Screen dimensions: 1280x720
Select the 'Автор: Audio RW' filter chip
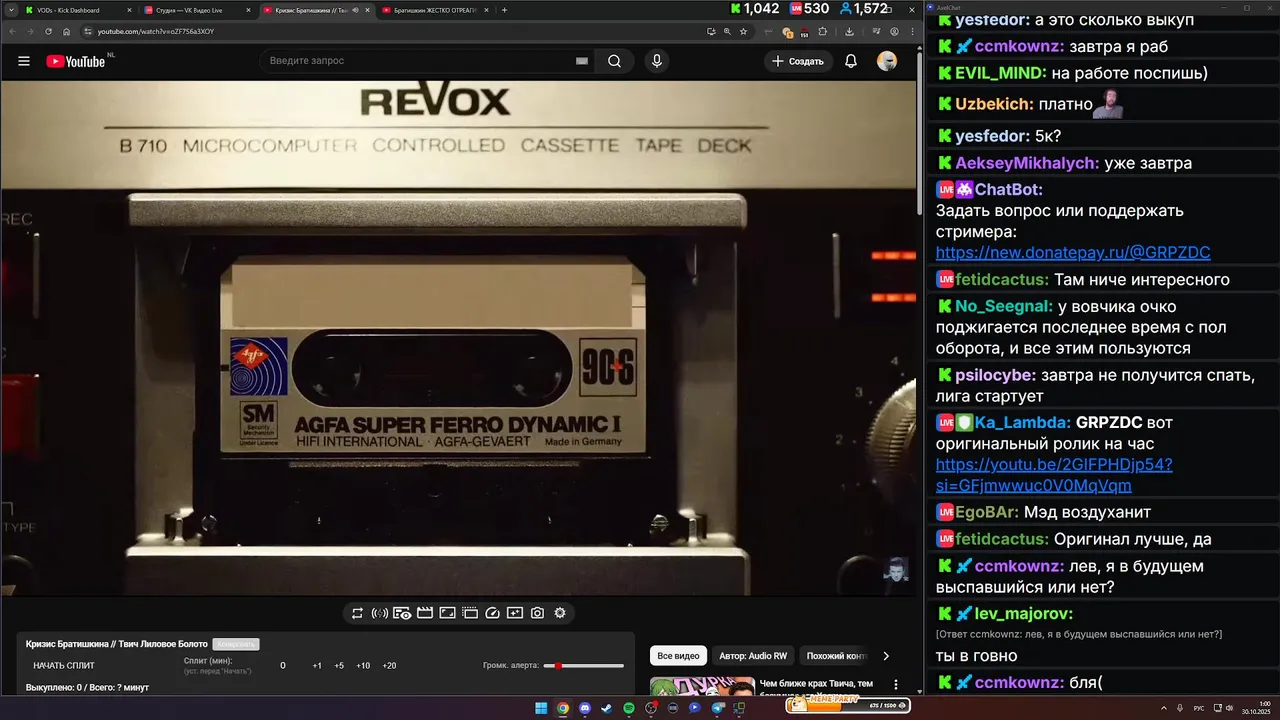[753, 656]
